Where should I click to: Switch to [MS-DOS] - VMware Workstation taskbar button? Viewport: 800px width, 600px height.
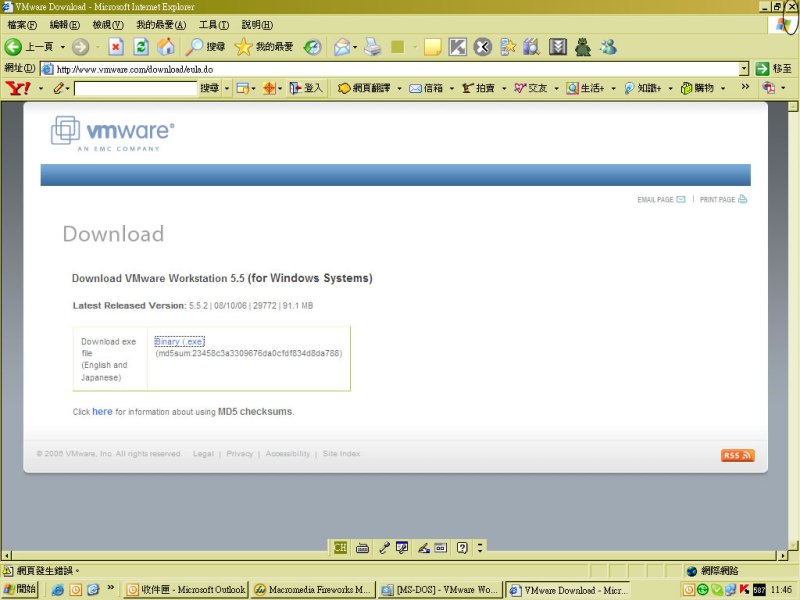(x=440, y=590)
